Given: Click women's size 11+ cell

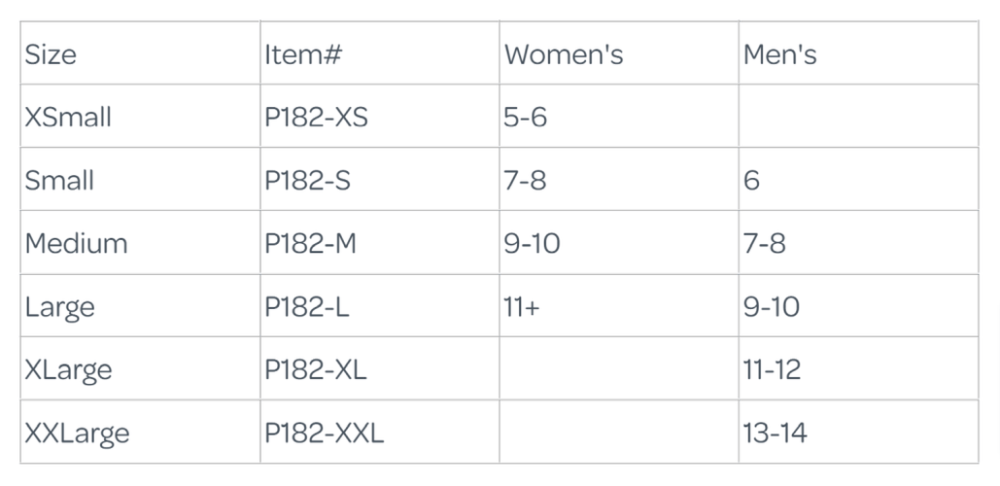Looking at the screenshot, I should (x=522, y=306).
